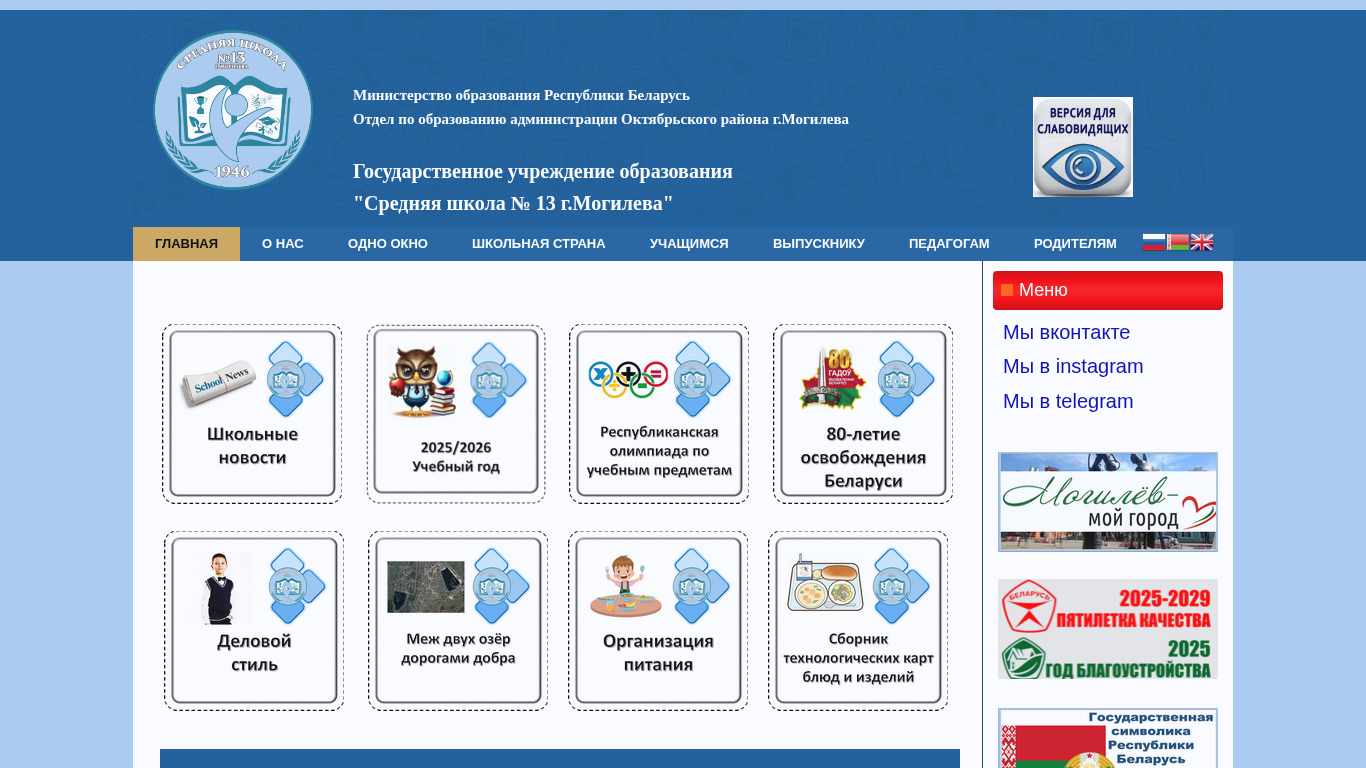Click the school No. 13 round logo
The width and height of the screenshot is (1366, 768).
pos(233,110)
